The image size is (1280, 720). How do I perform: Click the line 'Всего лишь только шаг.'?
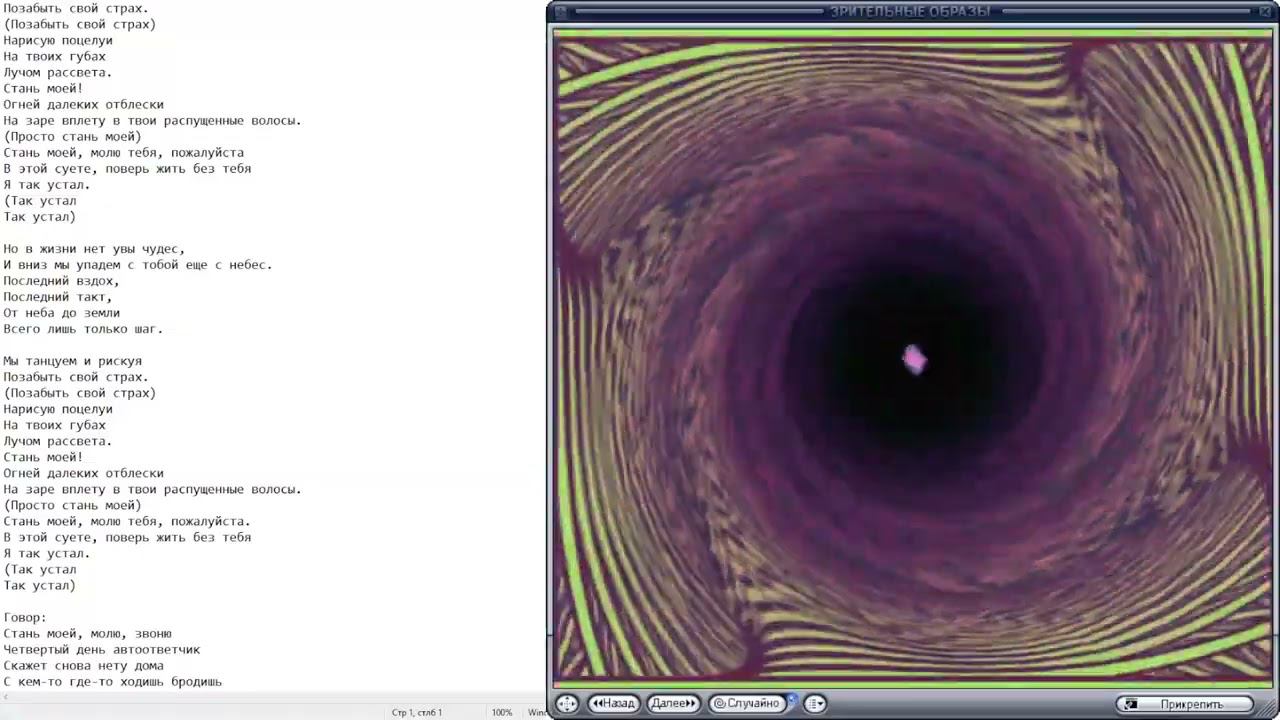[x=83, y=329]
